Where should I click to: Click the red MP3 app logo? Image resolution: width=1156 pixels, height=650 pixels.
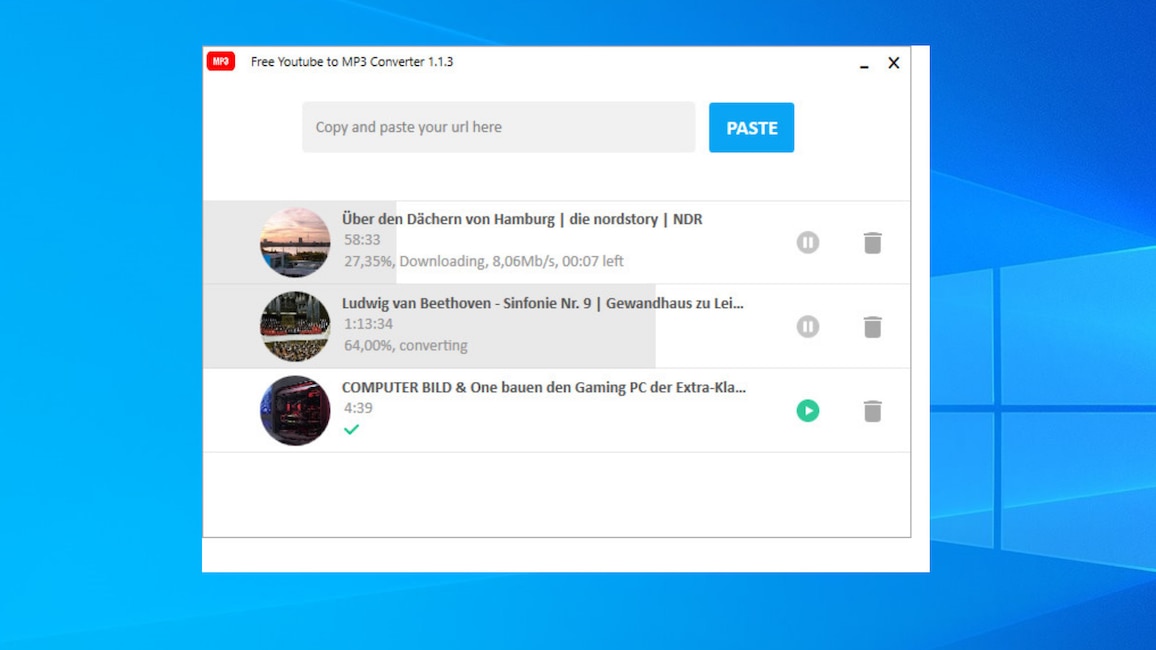[x=220, y=61]
